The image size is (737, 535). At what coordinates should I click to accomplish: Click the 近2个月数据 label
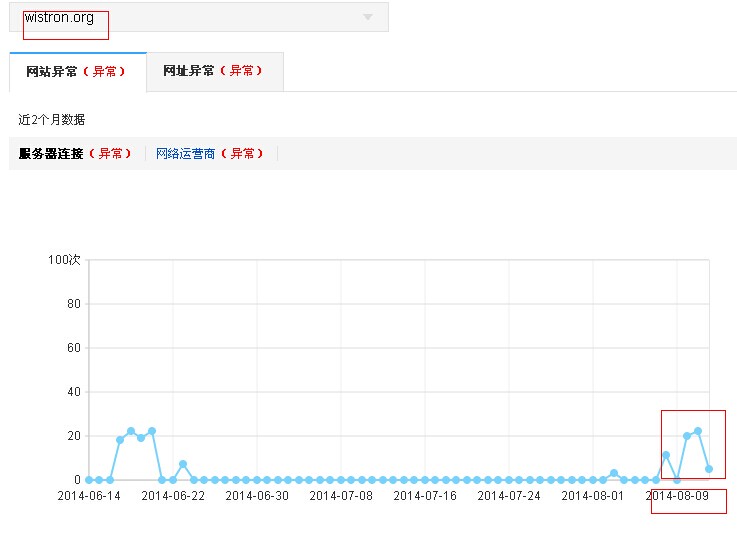(52, 120)
